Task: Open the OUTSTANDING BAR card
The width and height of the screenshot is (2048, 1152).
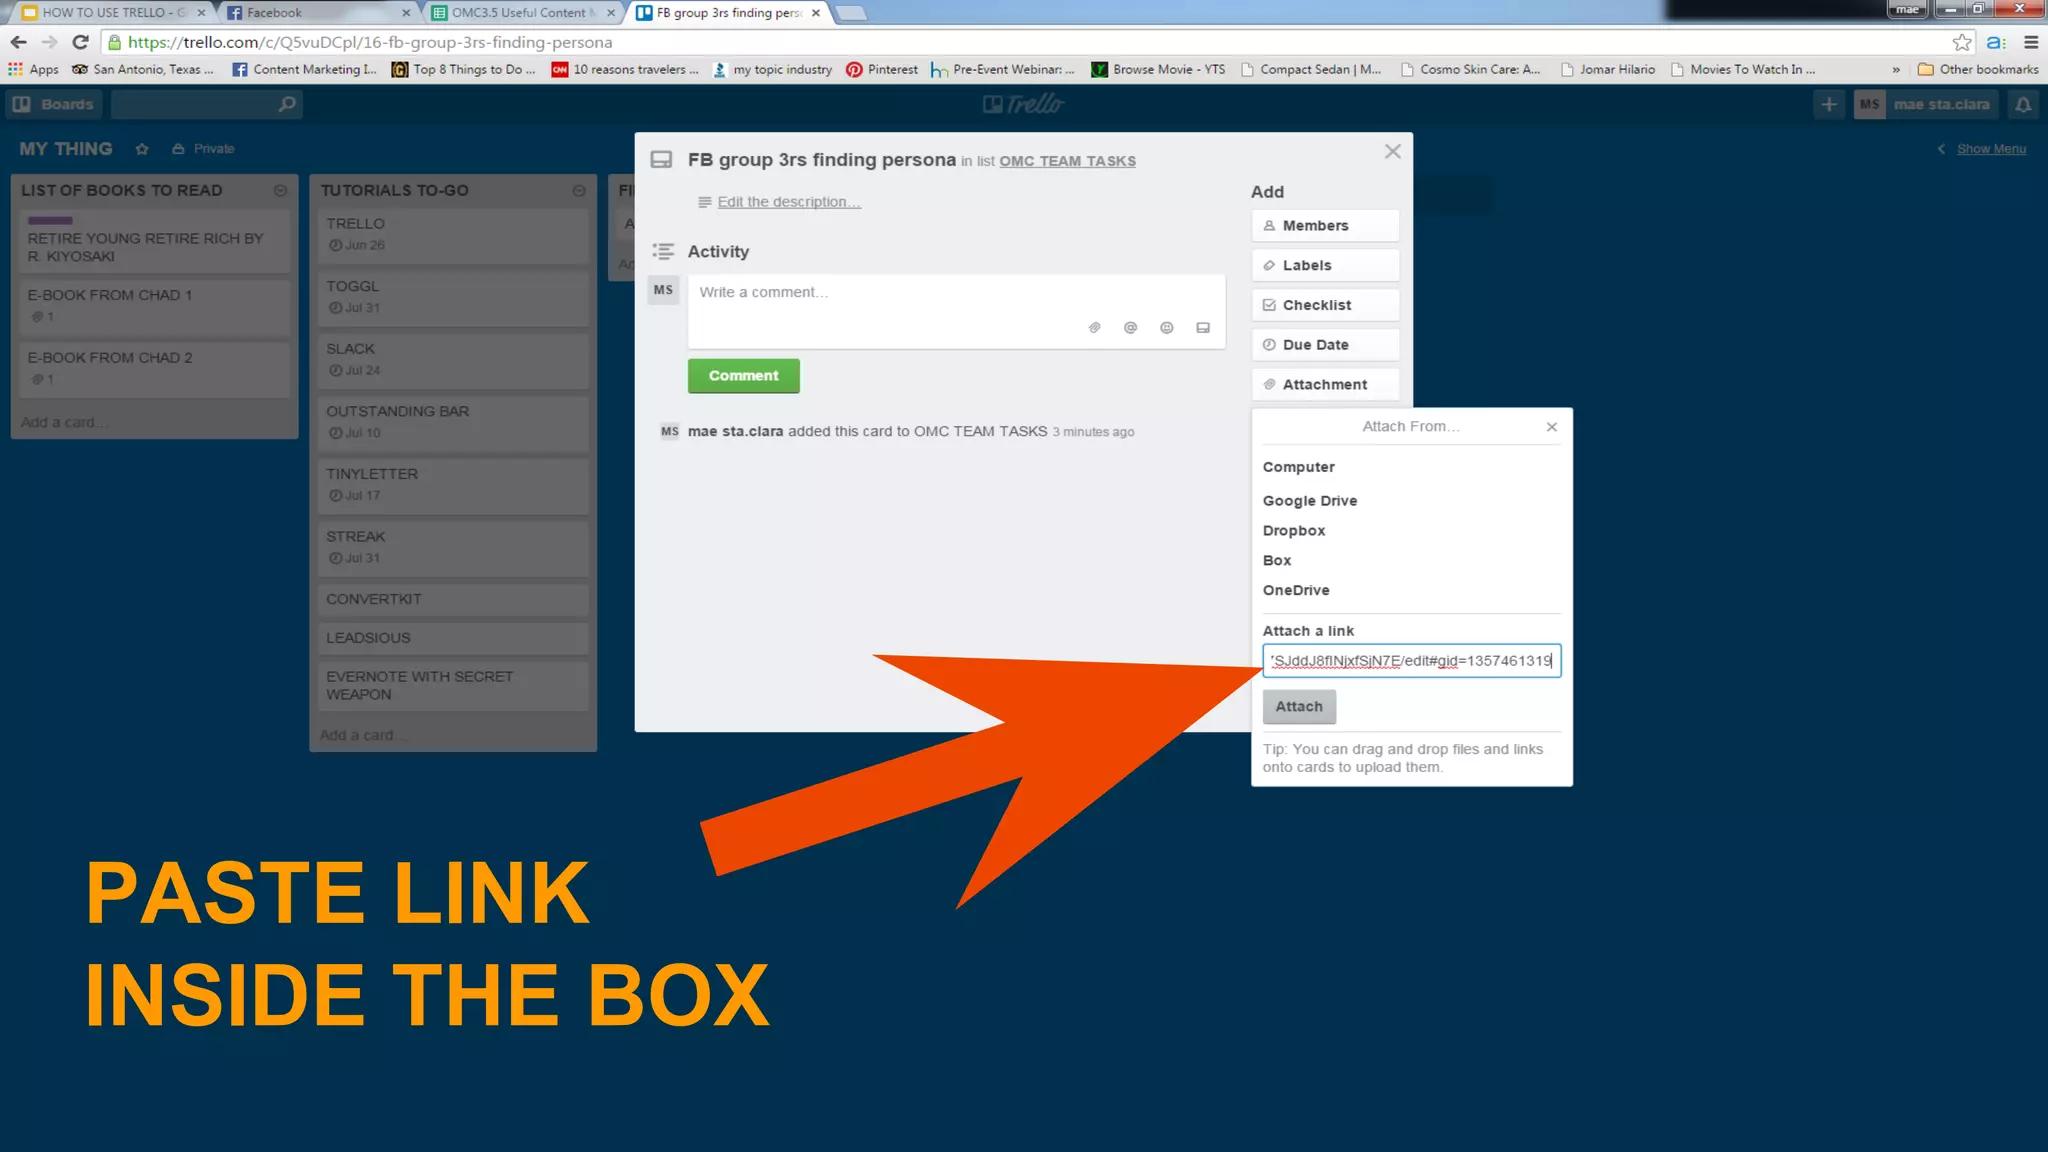Action: point(453,423)
